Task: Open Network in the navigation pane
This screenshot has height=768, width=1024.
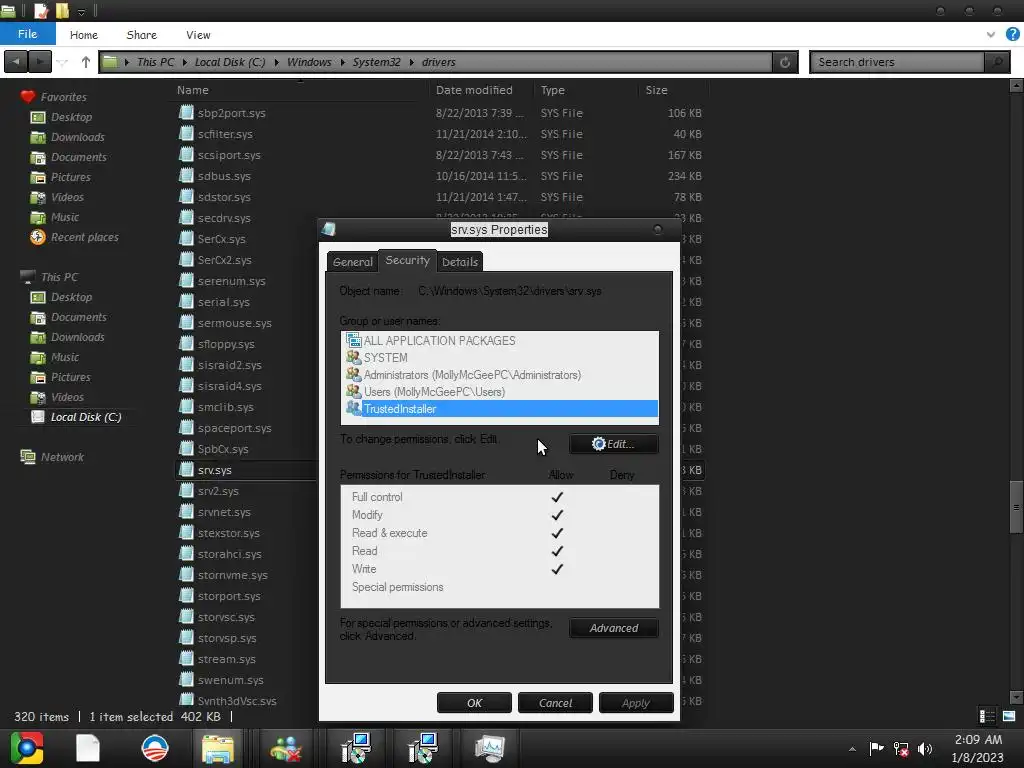Action: 62,457
